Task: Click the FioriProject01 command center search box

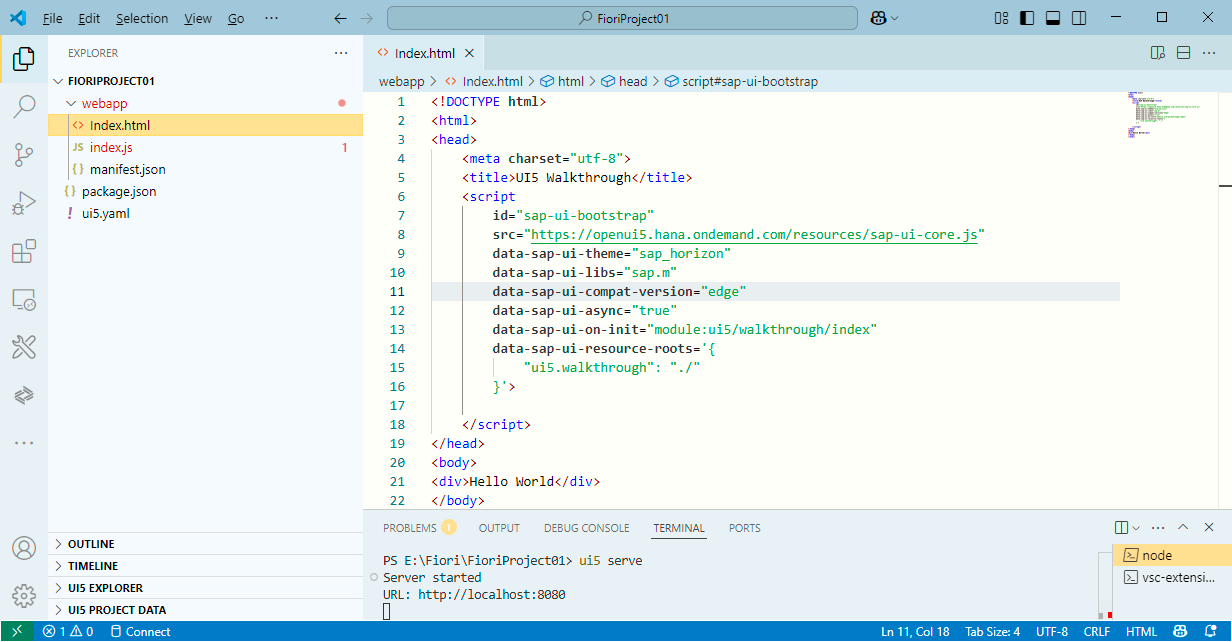Action: click(x=622, y=18)
